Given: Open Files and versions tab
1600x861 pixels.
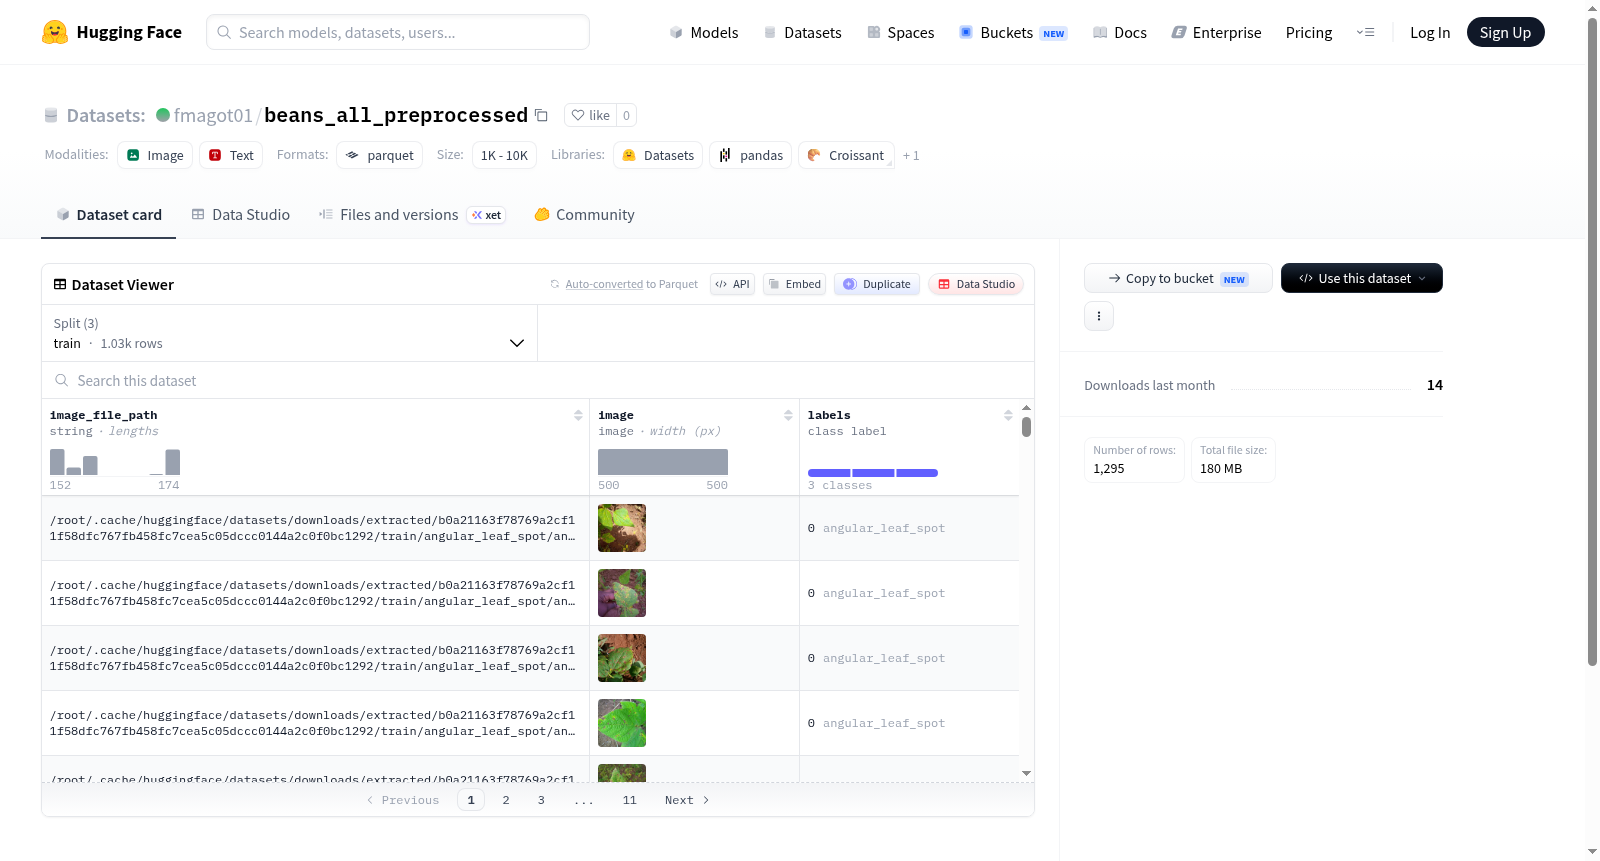Looking at the screenshot, I should click(412, 214).
